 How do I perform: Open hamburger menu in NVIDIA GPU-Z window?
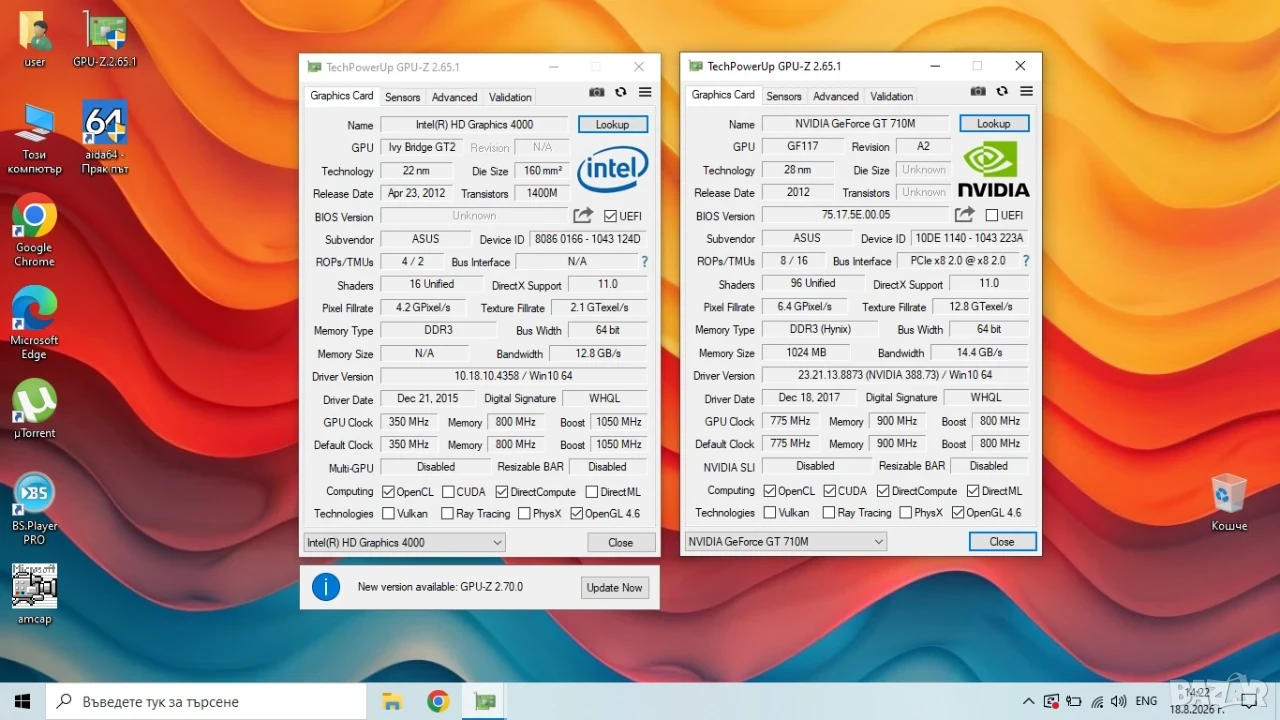pos(1026,91)
